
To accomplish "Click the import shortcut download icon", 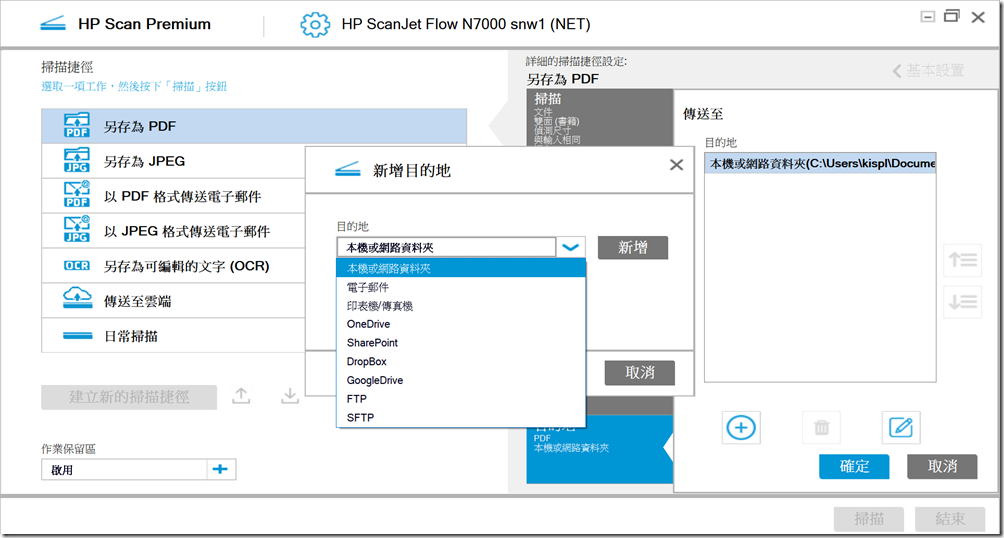I will click(290, 396).
